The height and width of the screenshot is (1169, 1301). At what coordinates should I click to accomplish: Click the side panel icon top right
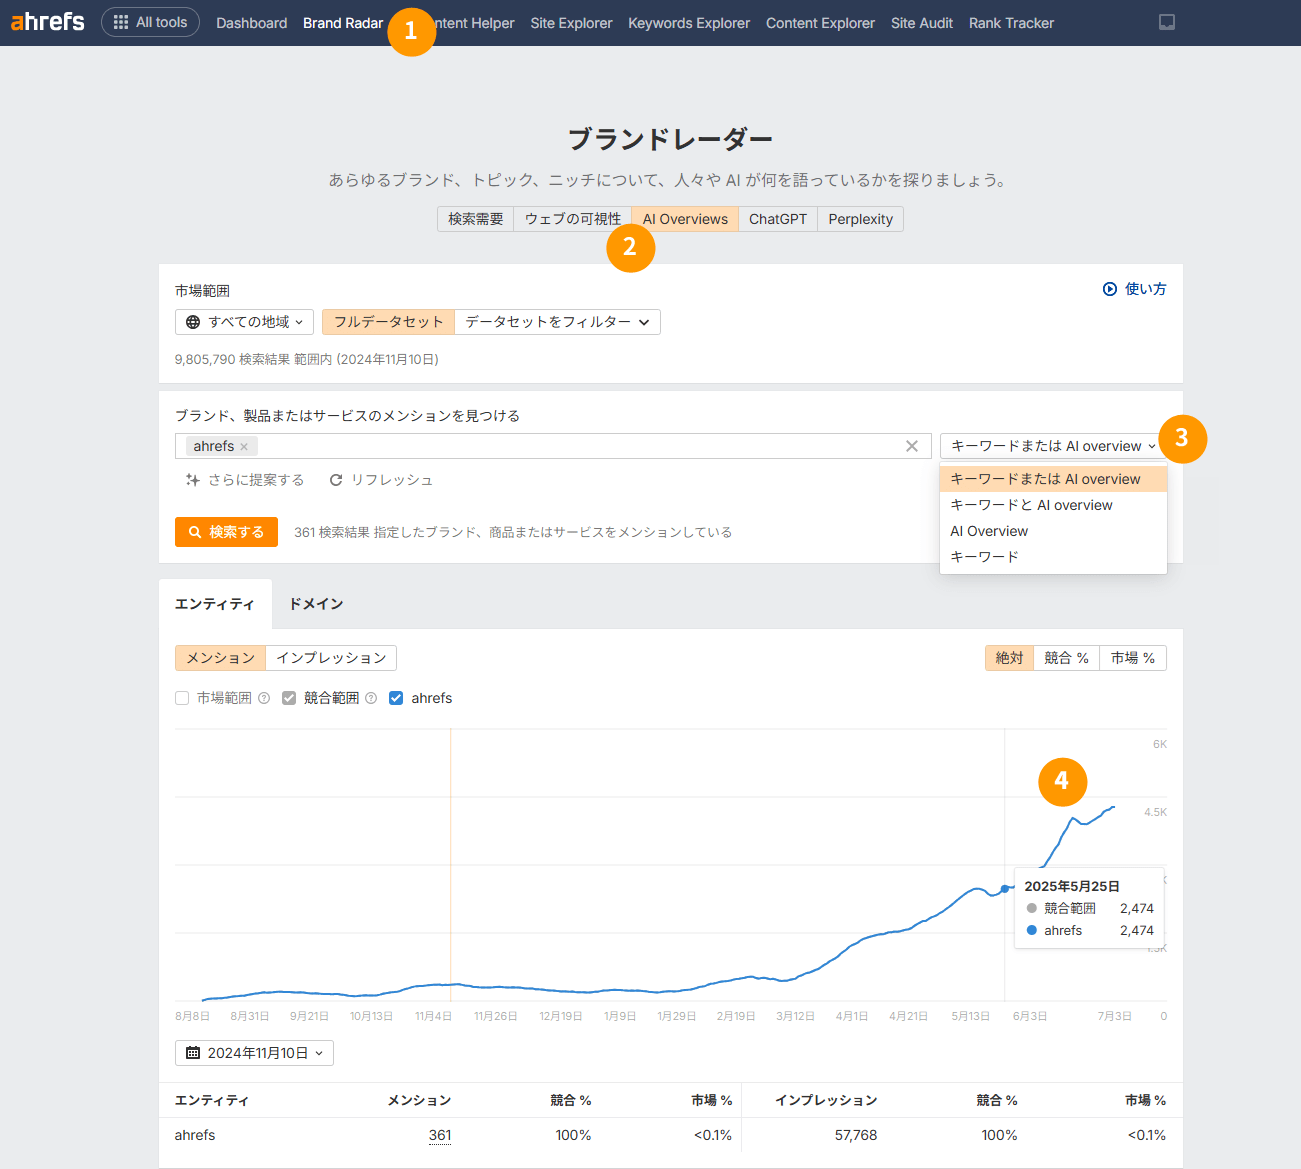point(1166,21)
